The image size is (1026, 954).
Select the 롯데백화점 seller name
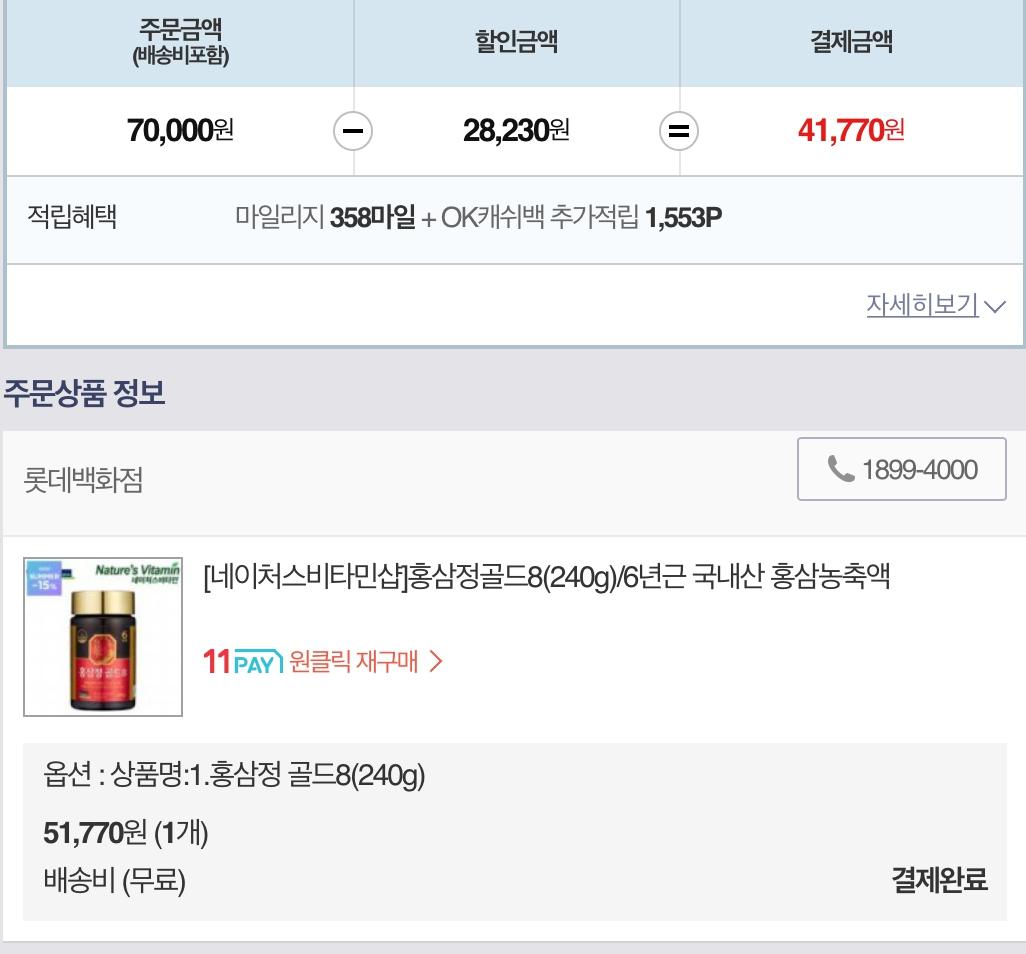[x=84, y=480]
